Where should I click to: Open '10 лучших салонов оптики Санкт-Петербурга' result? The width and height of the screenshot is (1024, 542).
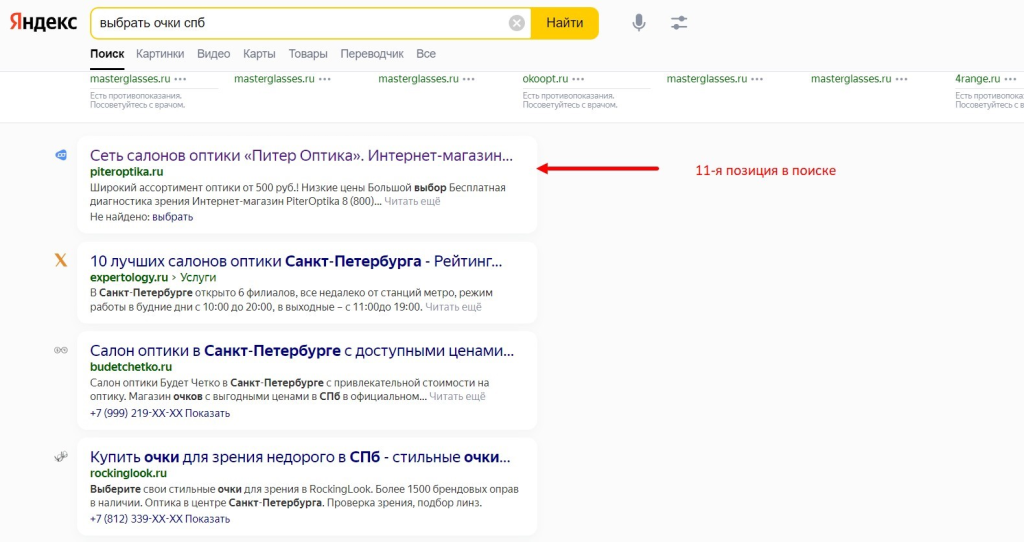[x=296, y=261]
